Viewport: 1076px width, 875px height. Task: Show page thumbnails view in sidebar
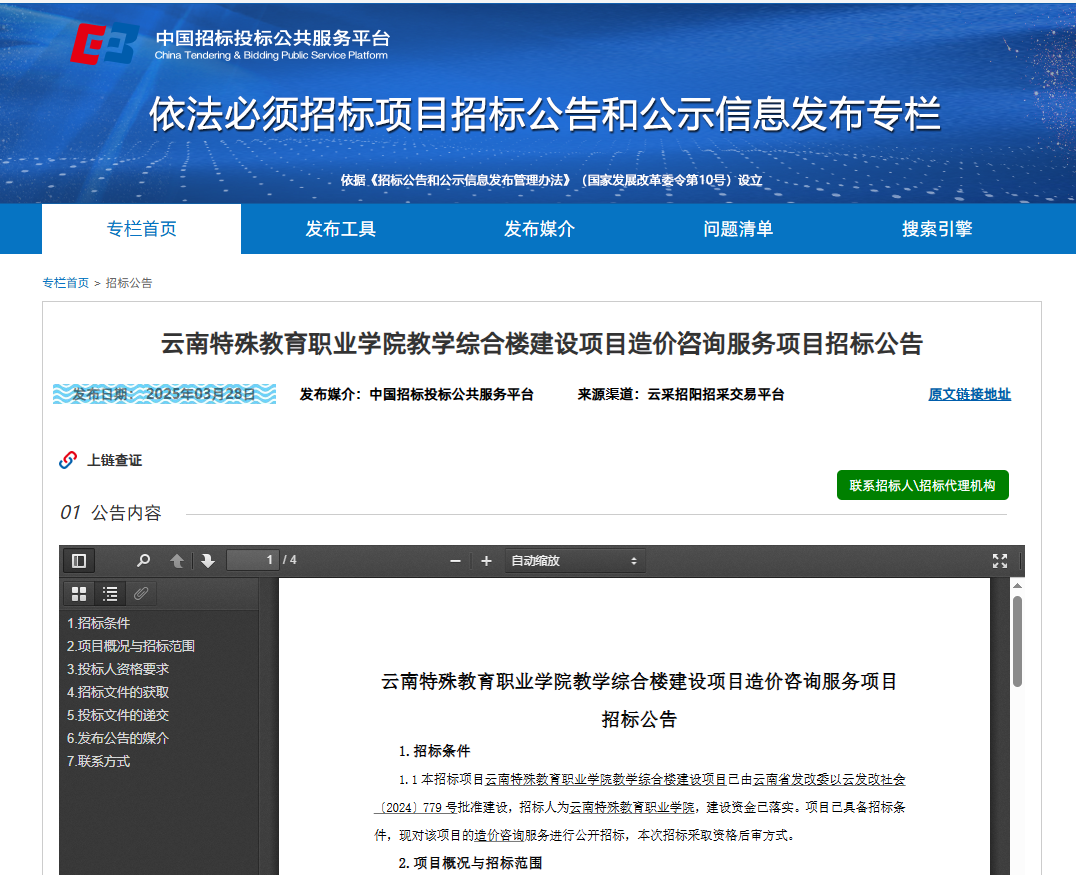coord(79,594)
